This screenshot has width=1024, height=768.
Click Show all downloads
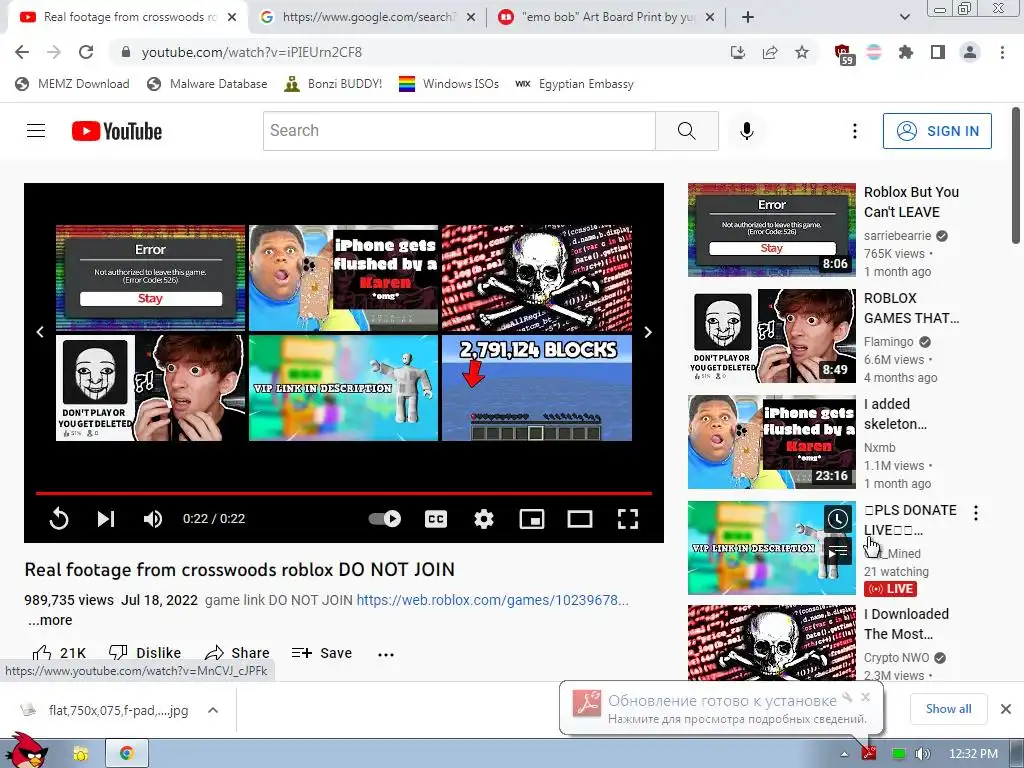(x=948, y=709)
